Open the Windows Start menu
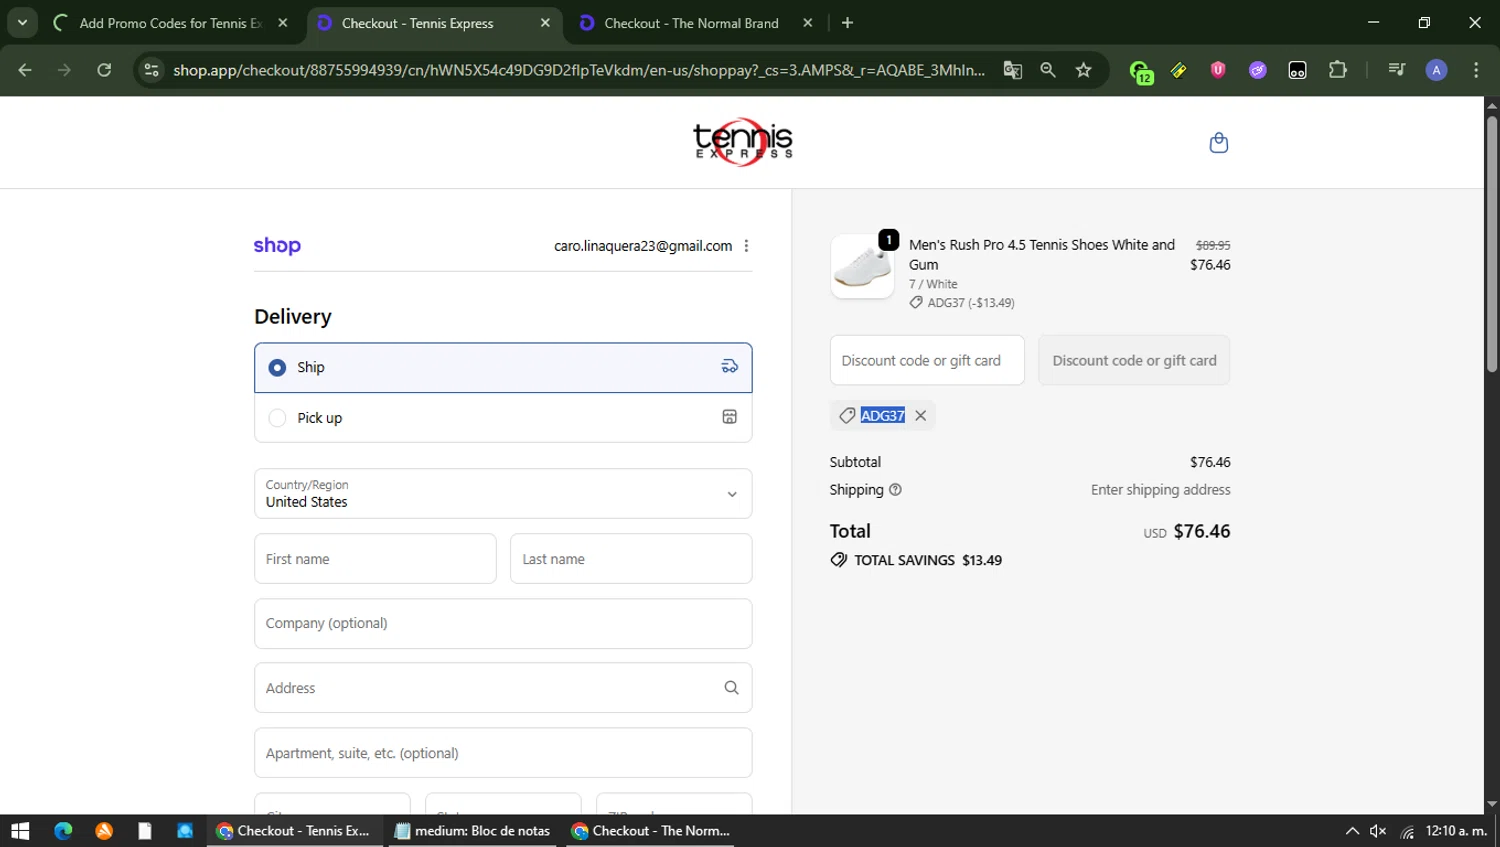 pyautogui.click(x=20, y=831)
